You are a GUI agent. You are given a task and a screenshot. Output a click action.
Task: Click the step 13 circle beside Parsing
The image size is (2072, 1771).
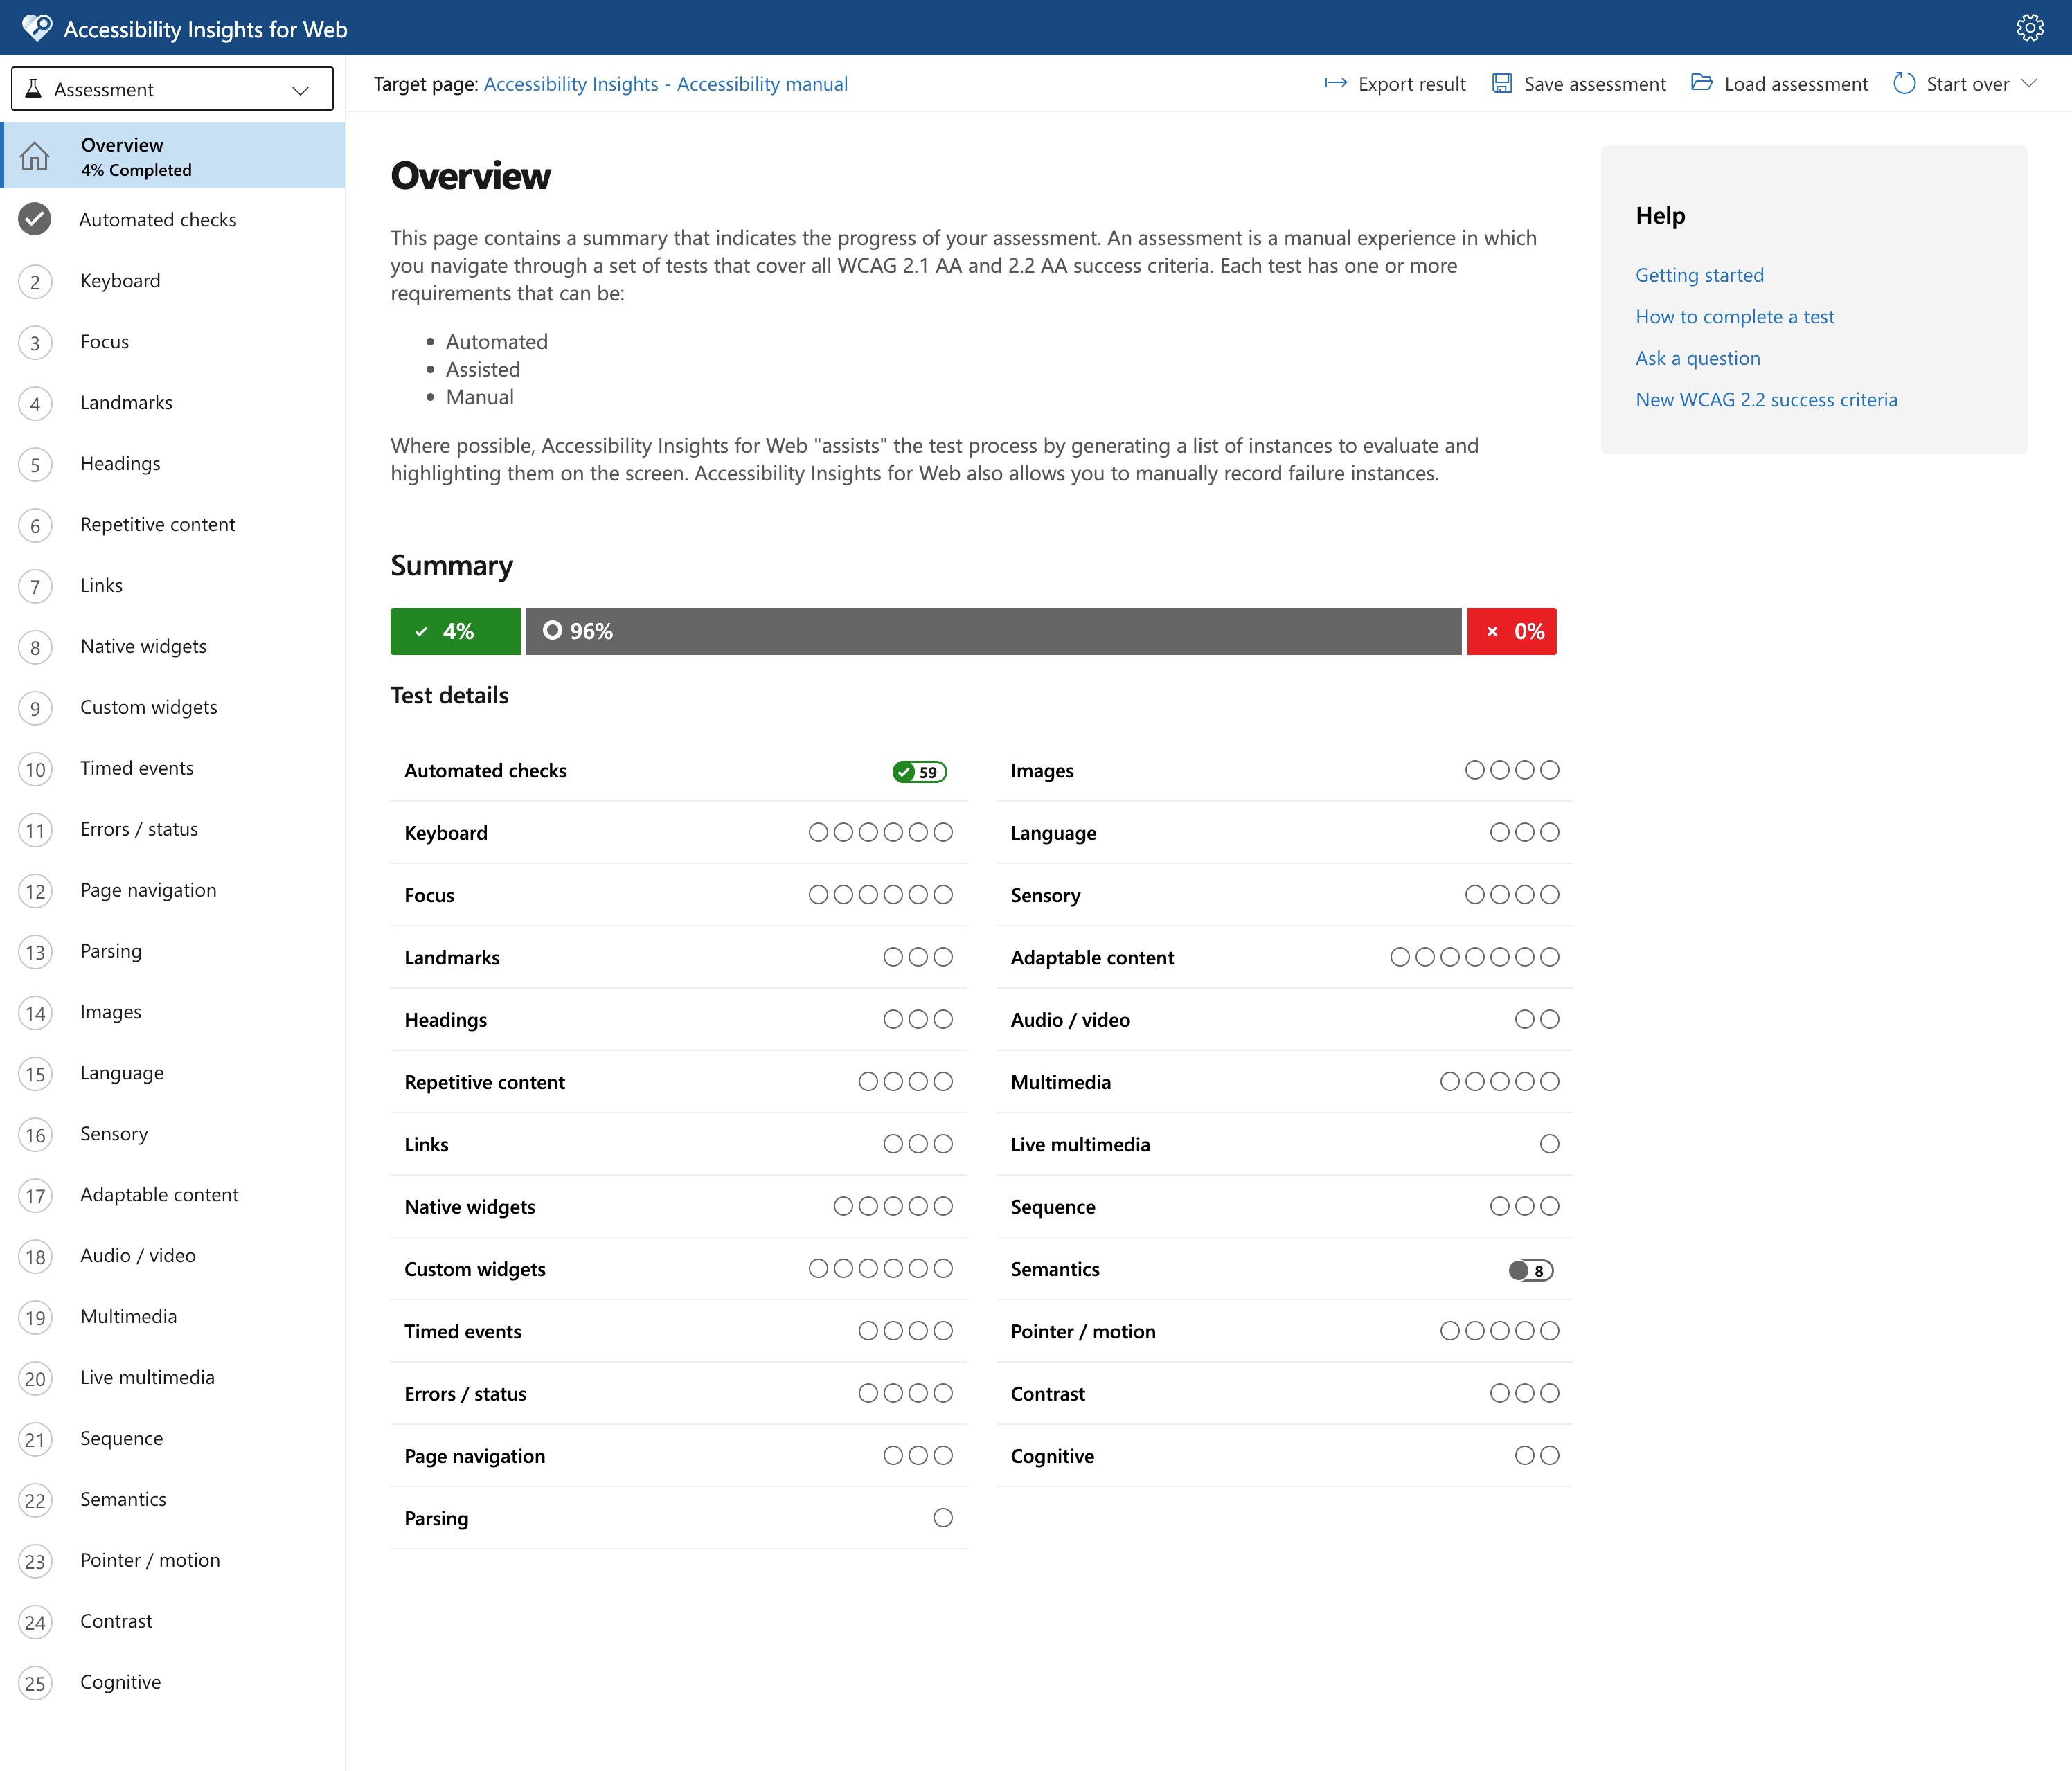pyautogui.click(x=35, y=952)
